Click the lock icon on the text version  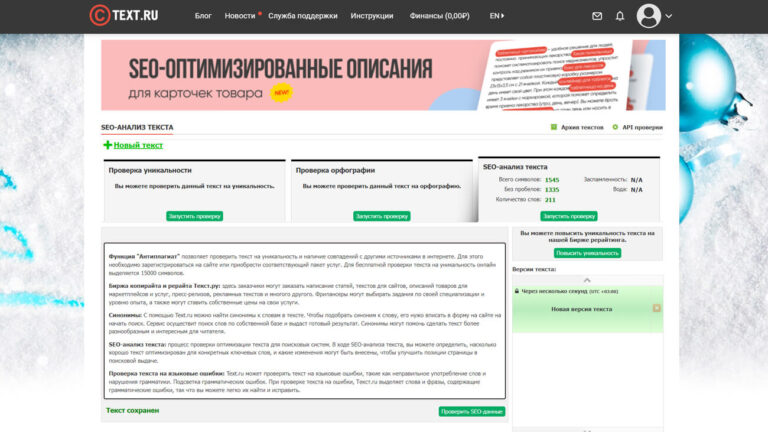click(517, 291)
